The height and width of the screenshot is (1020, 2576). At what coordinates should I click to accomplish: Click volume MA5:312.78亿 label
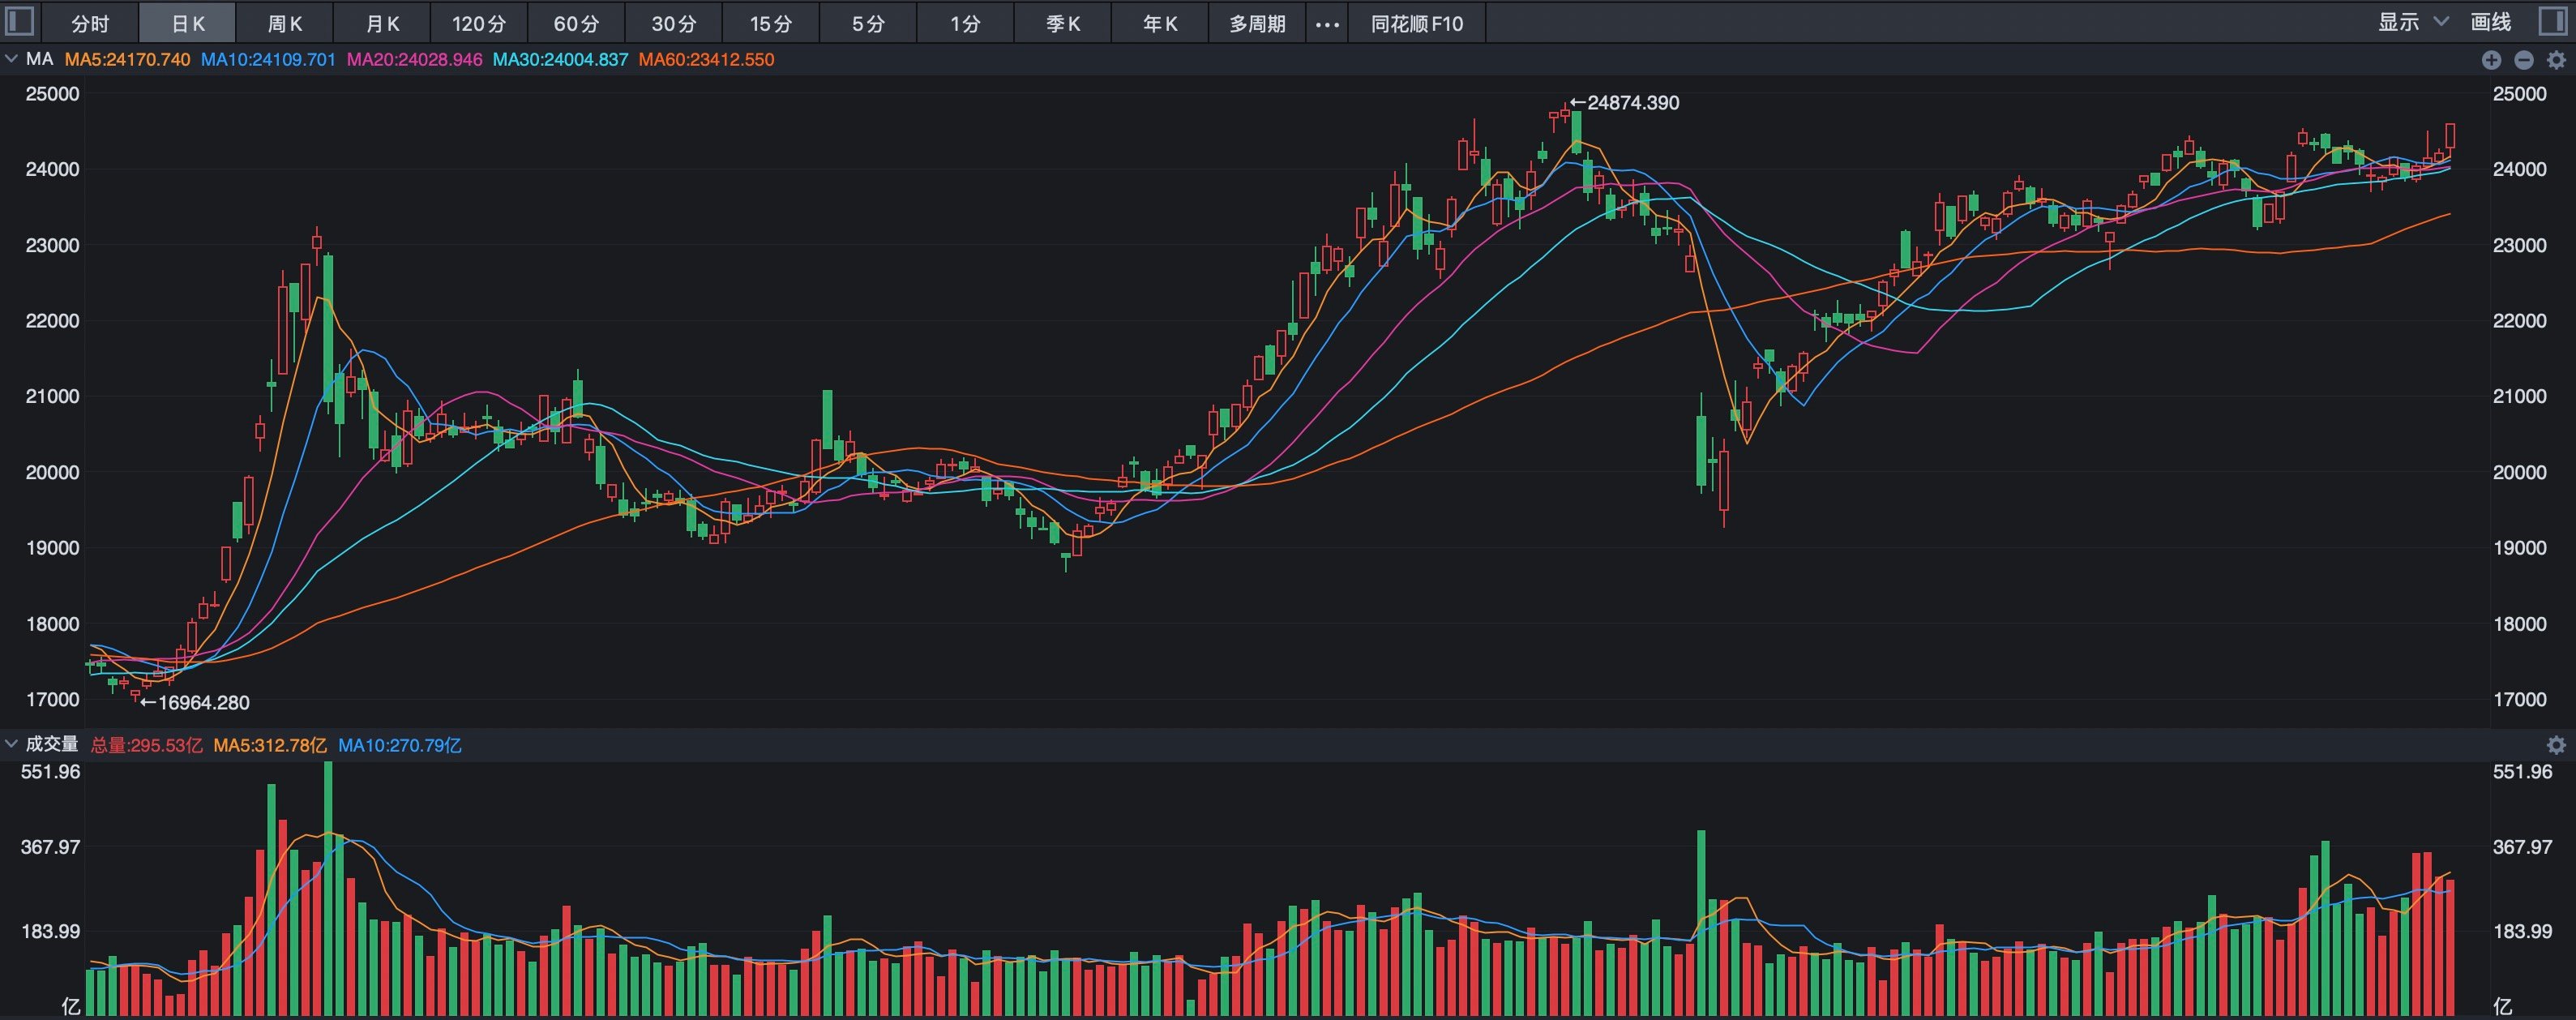(x=270, y=745)
